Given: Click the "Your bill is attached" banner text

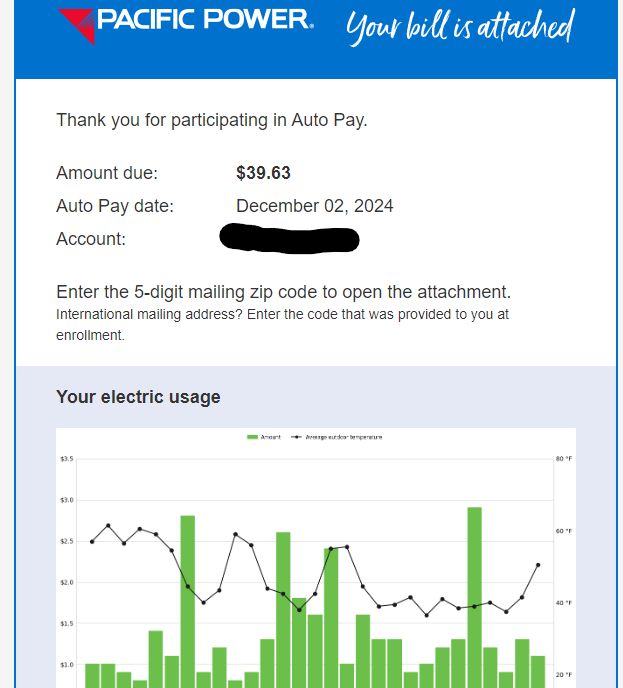Looking at the screenshot, I should pyautogui.click(x=460, y=27).
